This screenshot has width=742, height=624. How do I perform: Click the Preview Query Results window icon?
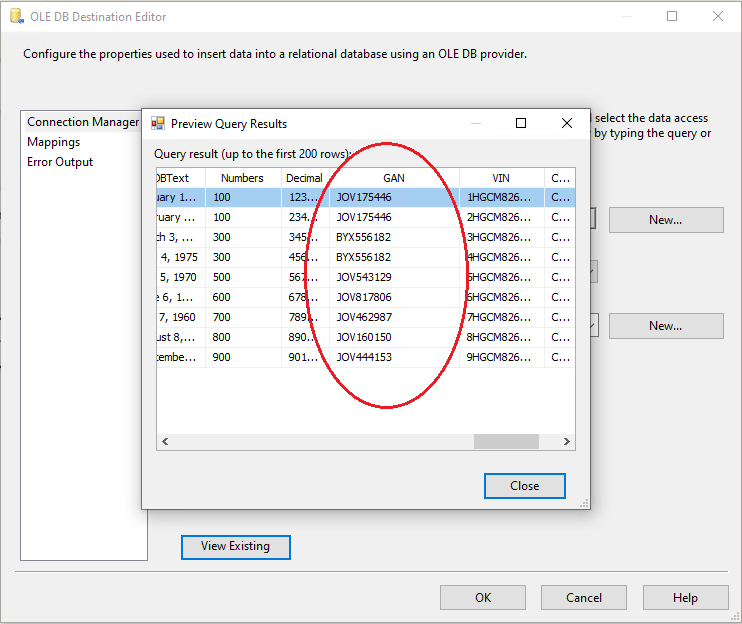158,124
